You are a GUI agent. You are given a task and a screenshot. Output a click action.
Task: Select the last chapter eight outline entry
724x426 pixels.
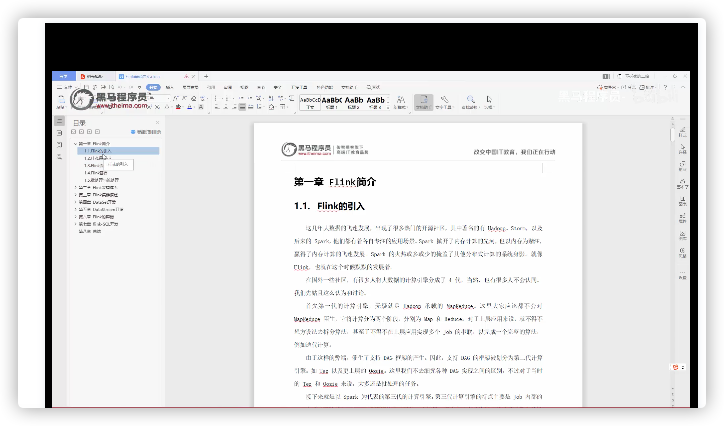90,231
